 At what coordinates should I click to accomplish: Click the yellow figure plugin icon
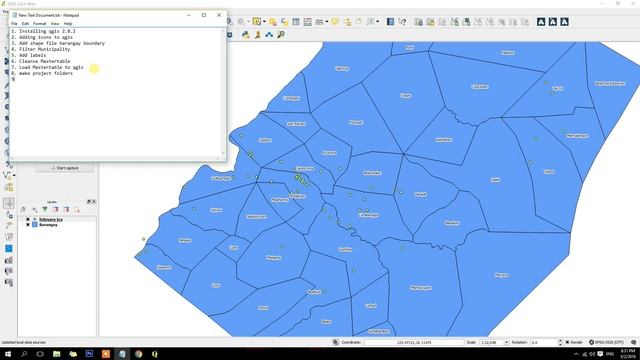point(258,35)
